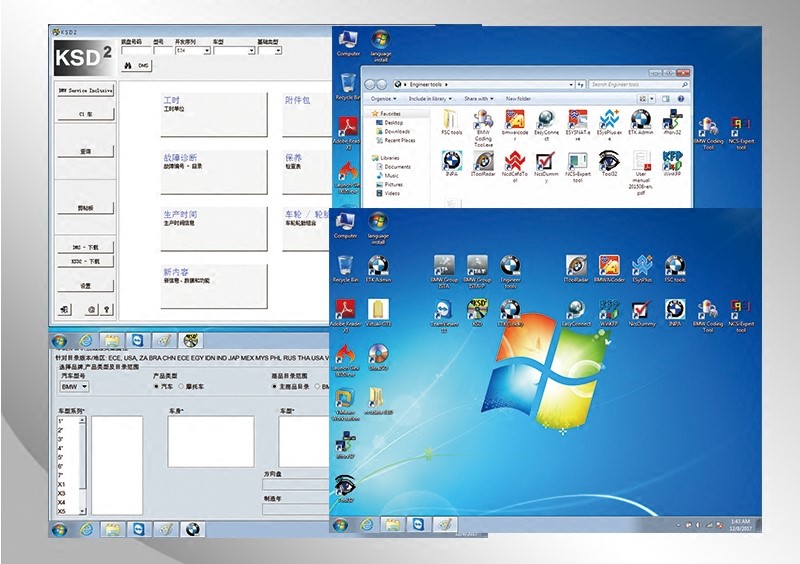Open the User manual PDF file
Viewport: 800px width, 564px height.
(x=641, y=173)
